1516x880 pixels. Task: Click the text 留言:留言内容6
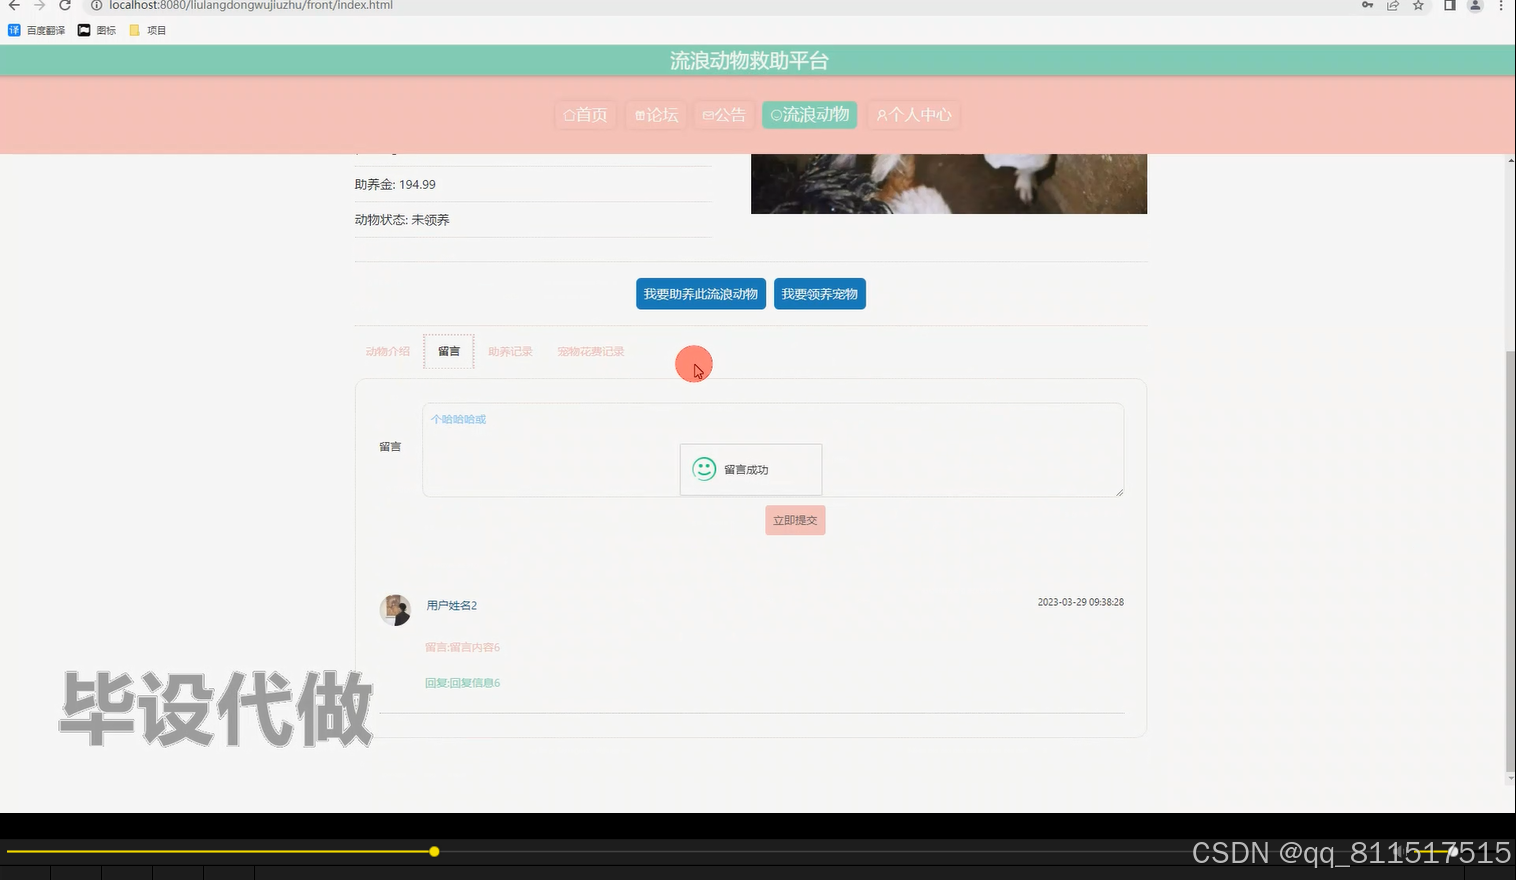462,648
